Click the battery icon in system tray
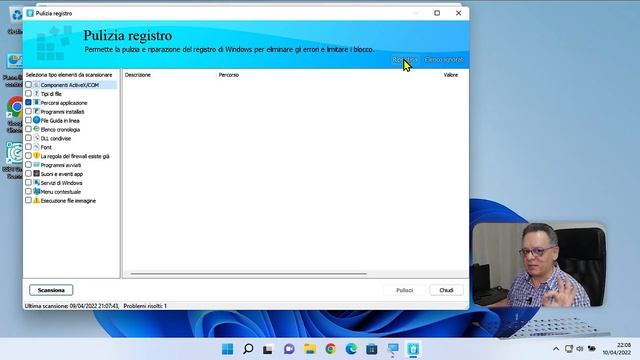This screenshot has height=360, width=640. [x=591, y=349]
